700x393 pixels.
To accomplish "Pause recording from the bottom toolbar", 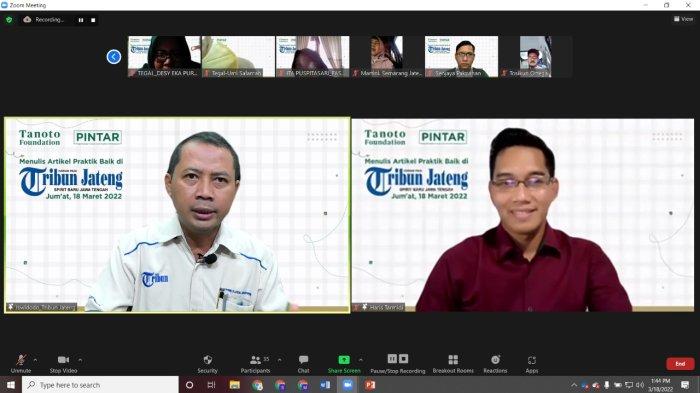I will [392, 359].
